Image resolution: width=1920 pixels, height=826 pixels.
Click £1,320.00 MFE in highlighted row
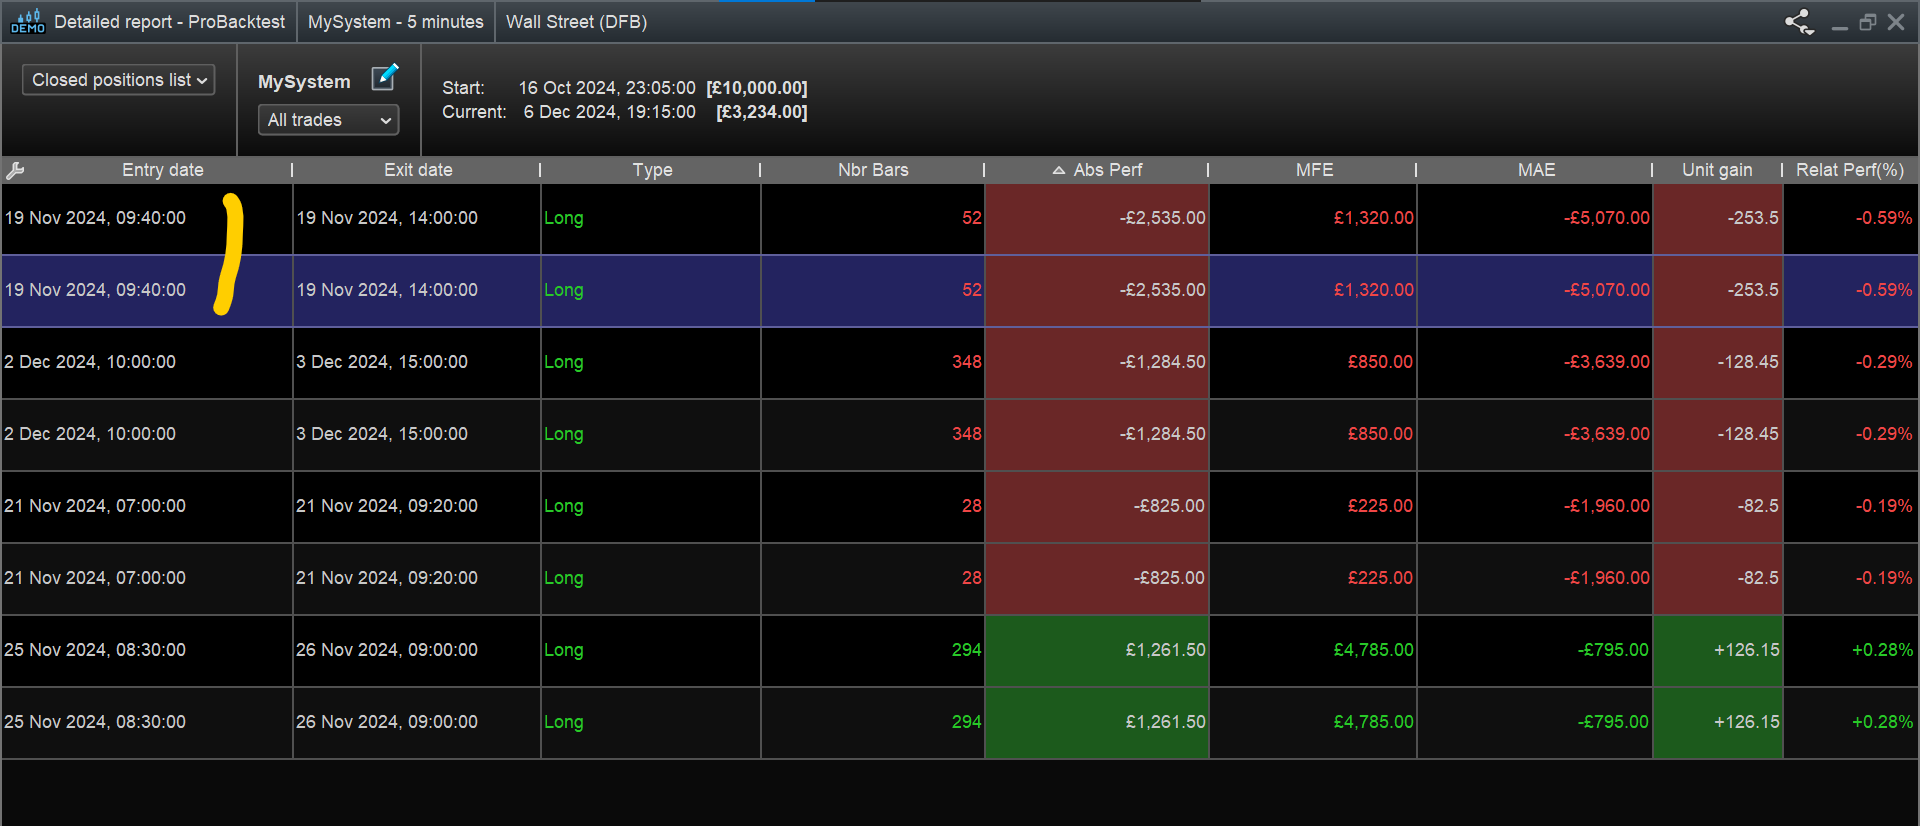tap(1373, 290)
